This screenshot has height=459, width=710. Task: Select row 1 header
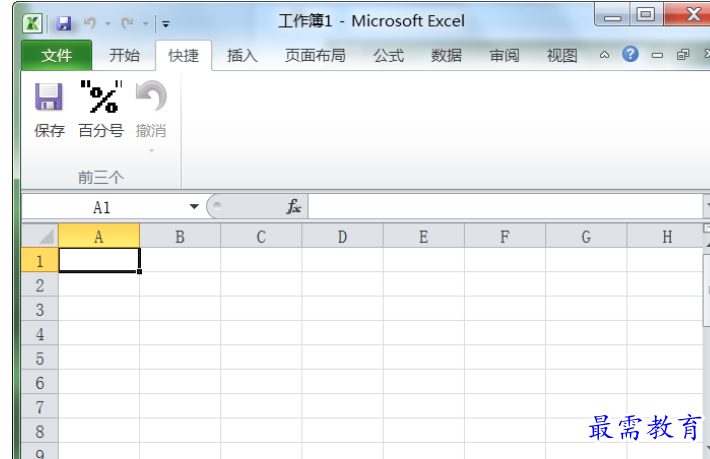click(40, 260)
